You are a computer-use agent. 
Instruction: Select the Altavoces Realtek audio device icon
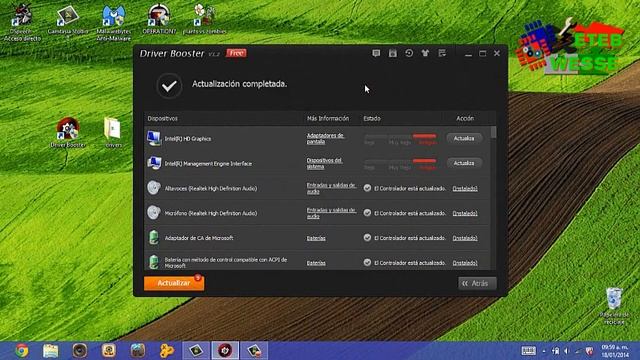pos(154,188)
